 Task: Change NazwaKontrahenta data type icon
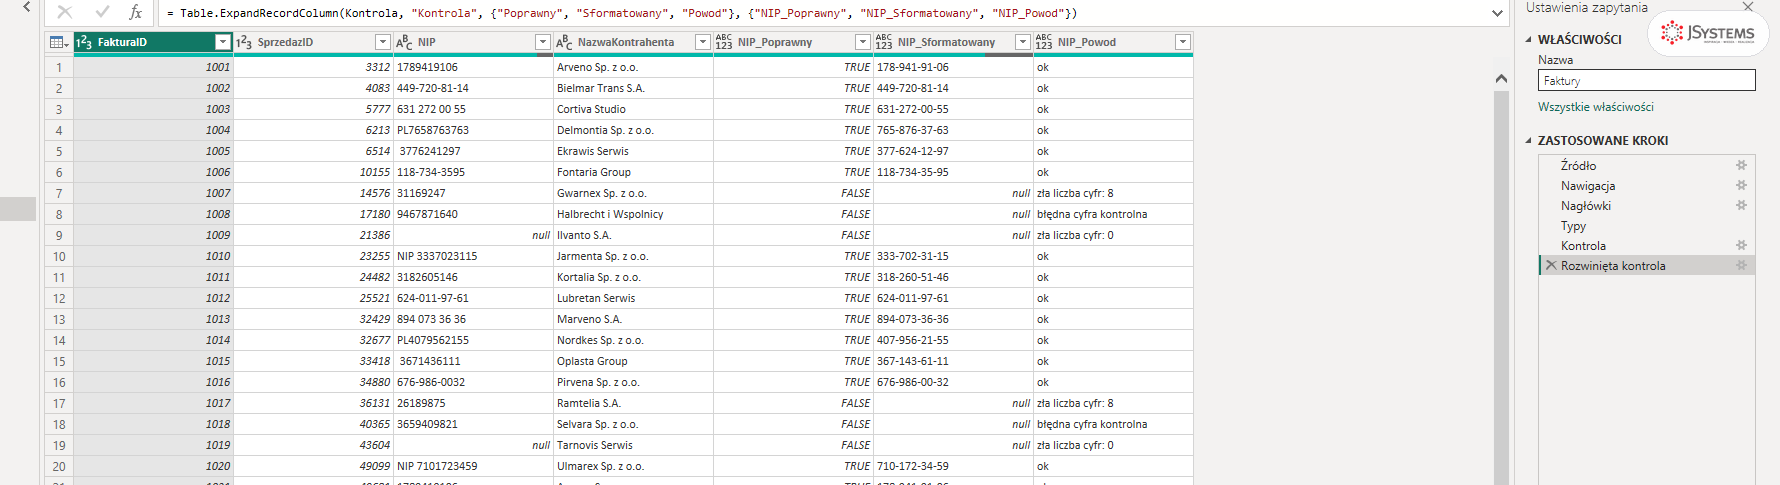coord(564,42)
